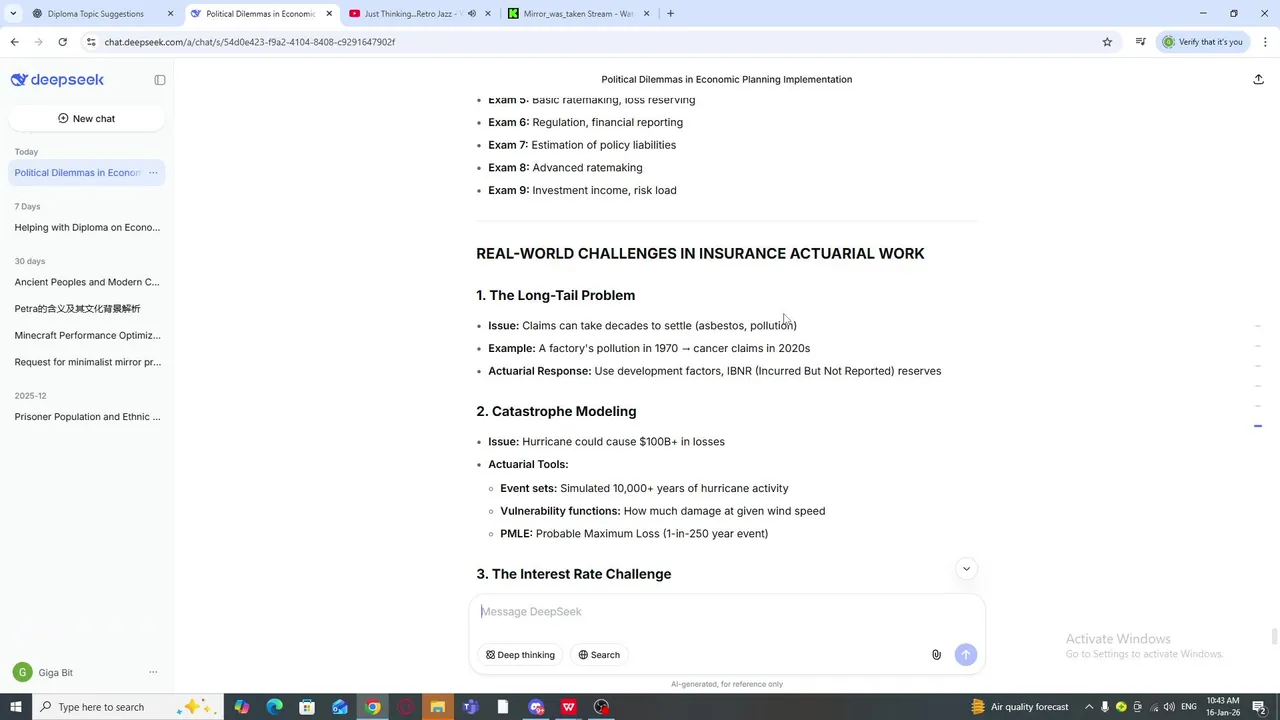The image size is (1280, 720).
Task: Open File Explorer from the taskbar
Action: [x=437, y=707]
